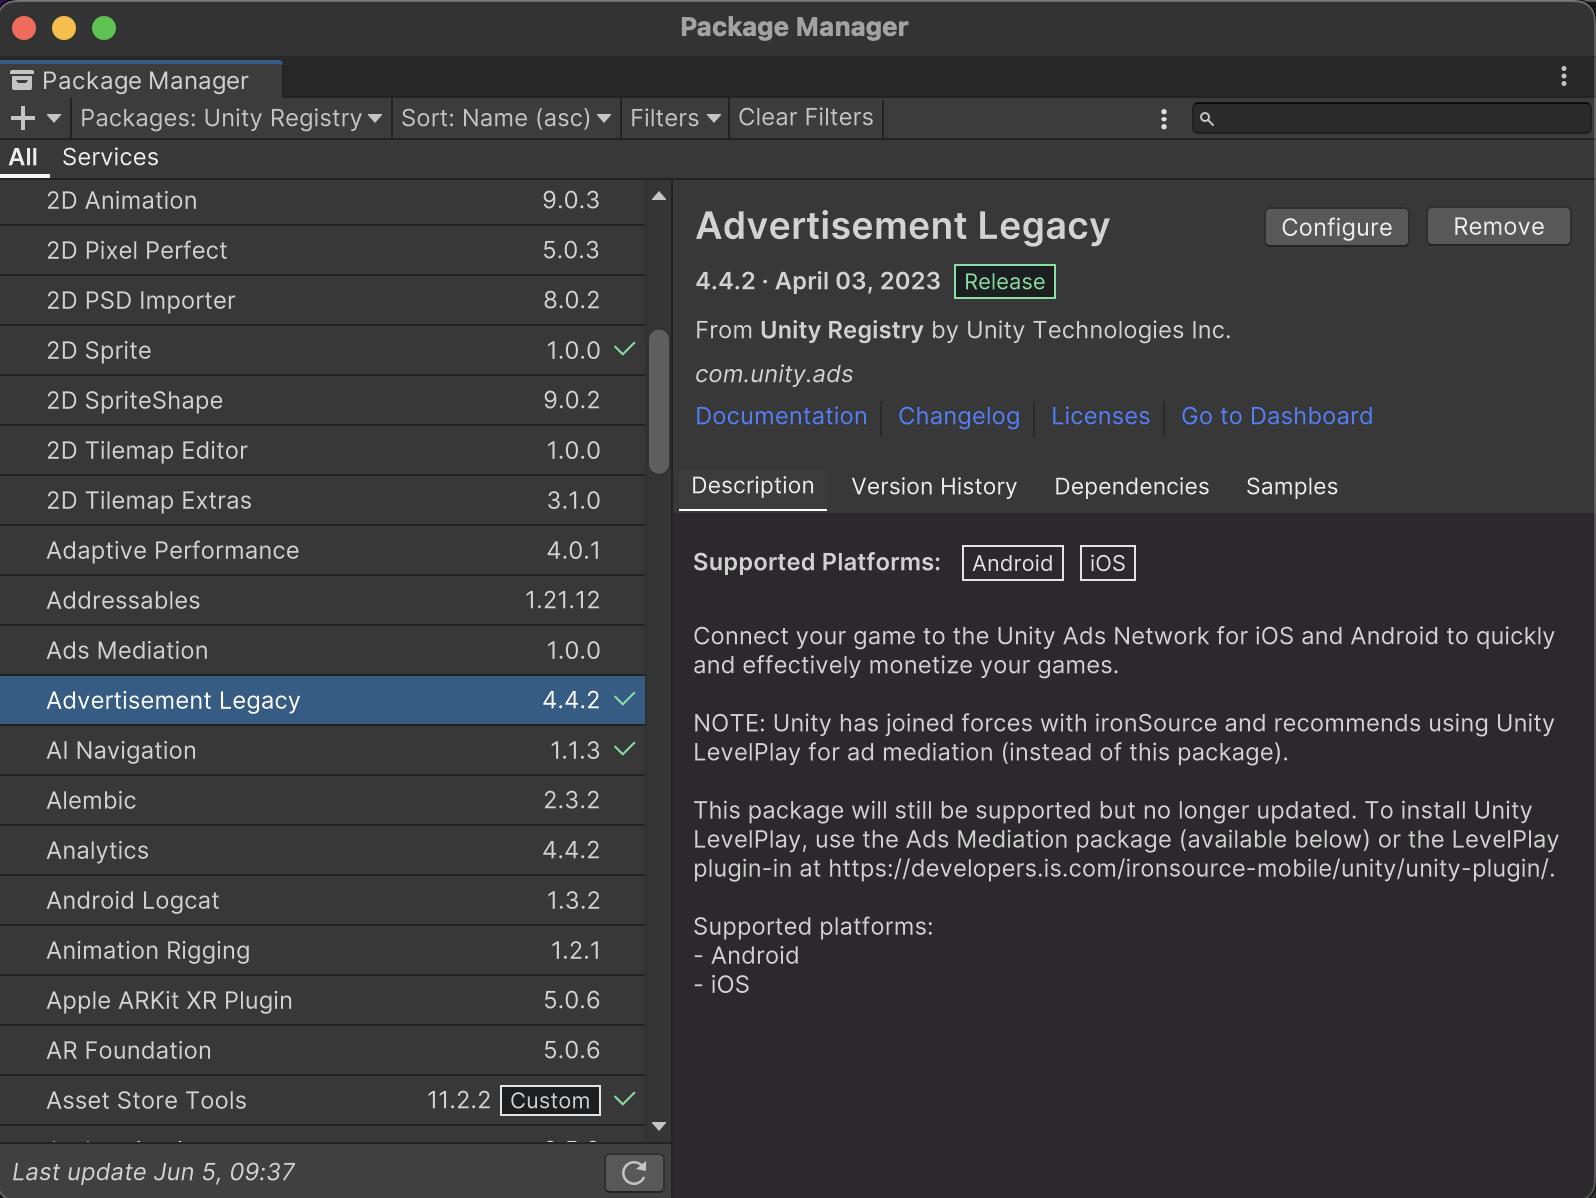Open the Go to Dashboard link
1596x1198 pixels.
1277,416
